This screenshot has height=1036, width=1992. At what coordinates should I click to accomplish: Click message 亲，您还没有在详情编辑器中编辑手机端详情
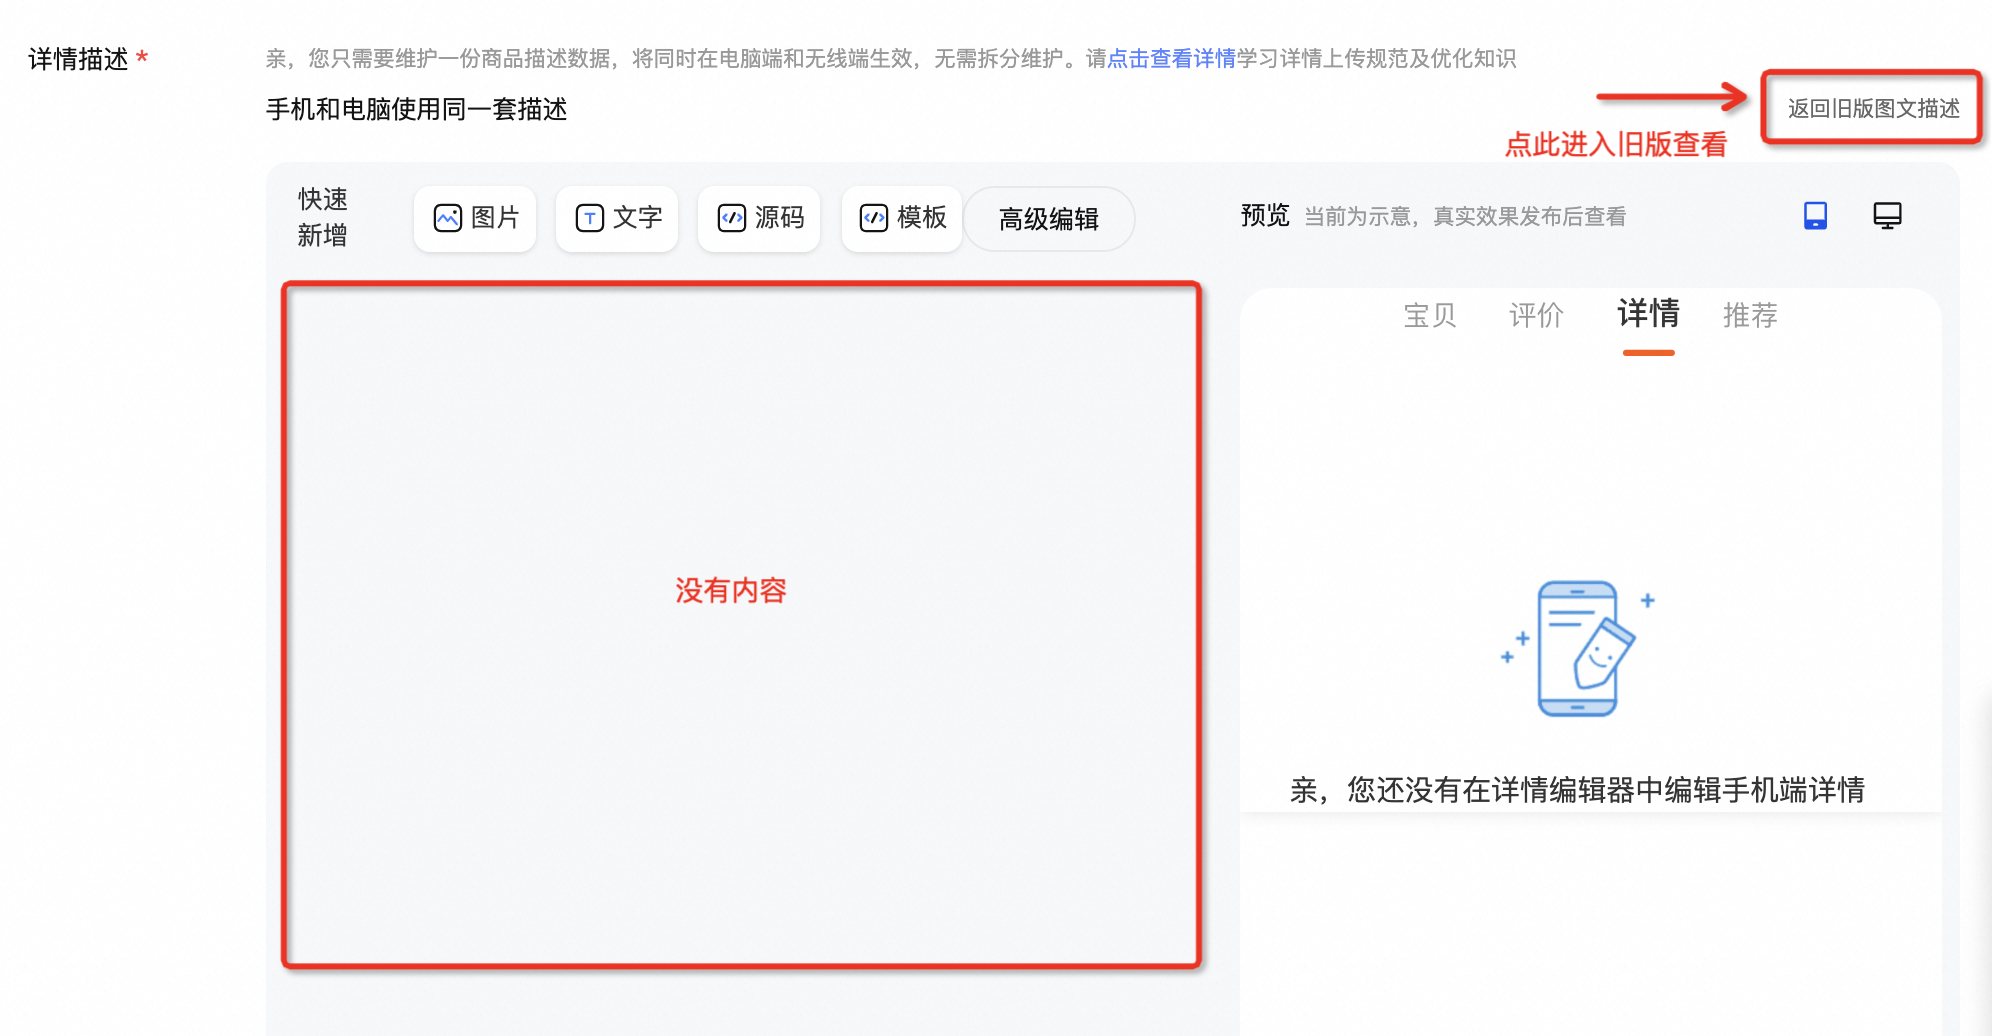click(1577, 790)
